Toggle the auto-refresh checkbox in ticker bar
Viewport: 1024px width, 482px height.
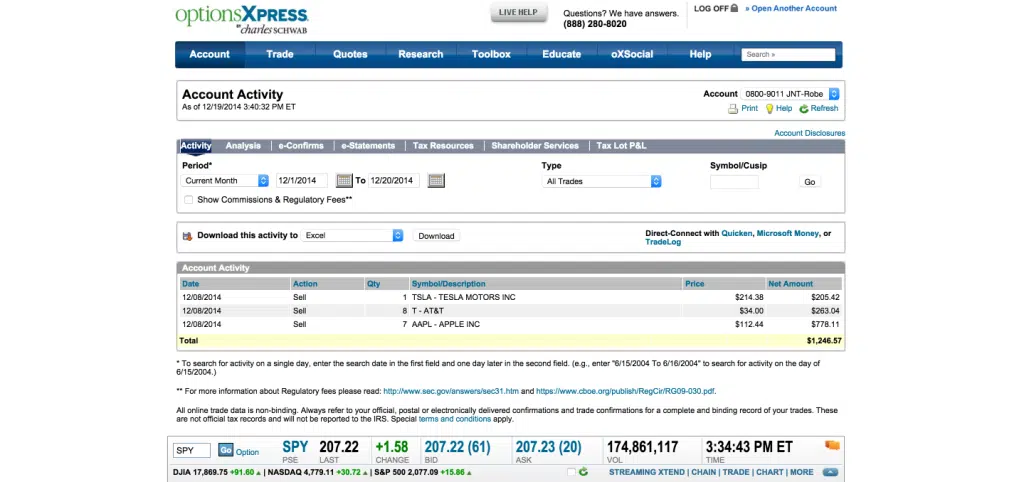coord(571,472)
